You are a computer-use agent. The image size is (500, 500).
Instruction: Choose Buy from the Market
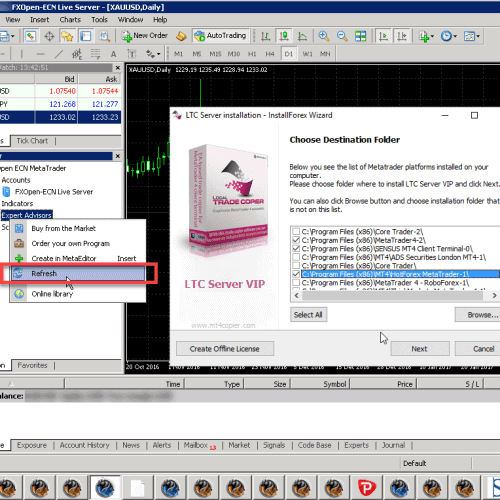pyautogui.click(x=78, y=228)
